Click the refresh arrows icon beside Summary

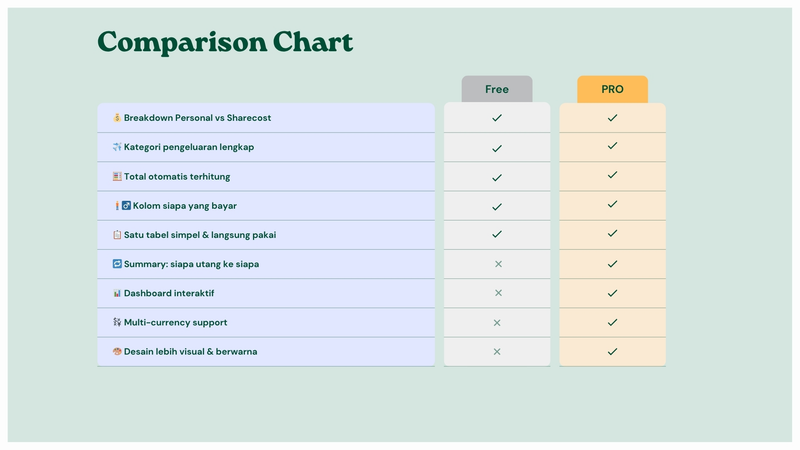(117, 264)
